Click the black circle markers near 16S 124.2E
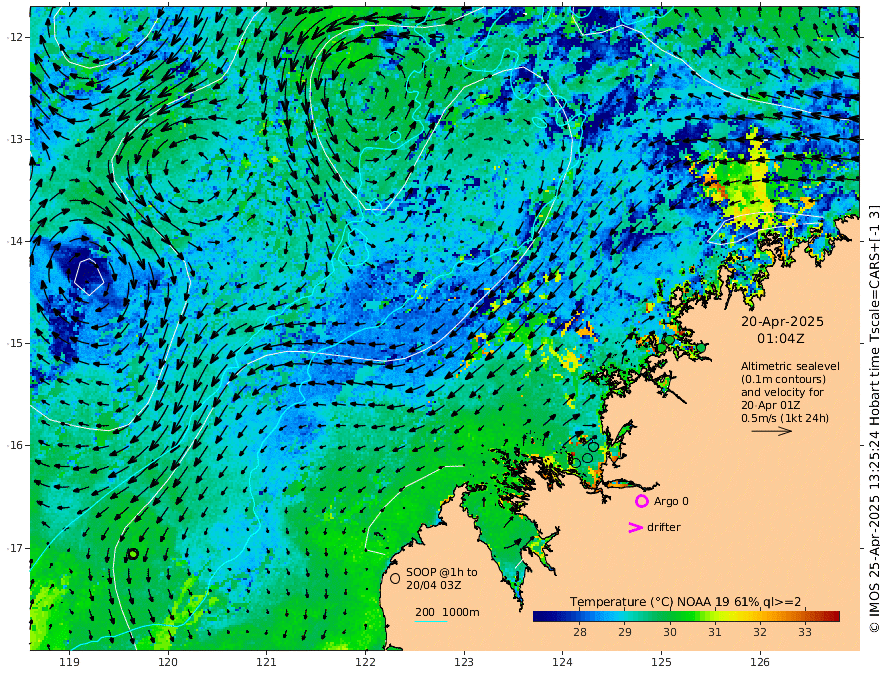The image size is (880, 680). point(585,455)
